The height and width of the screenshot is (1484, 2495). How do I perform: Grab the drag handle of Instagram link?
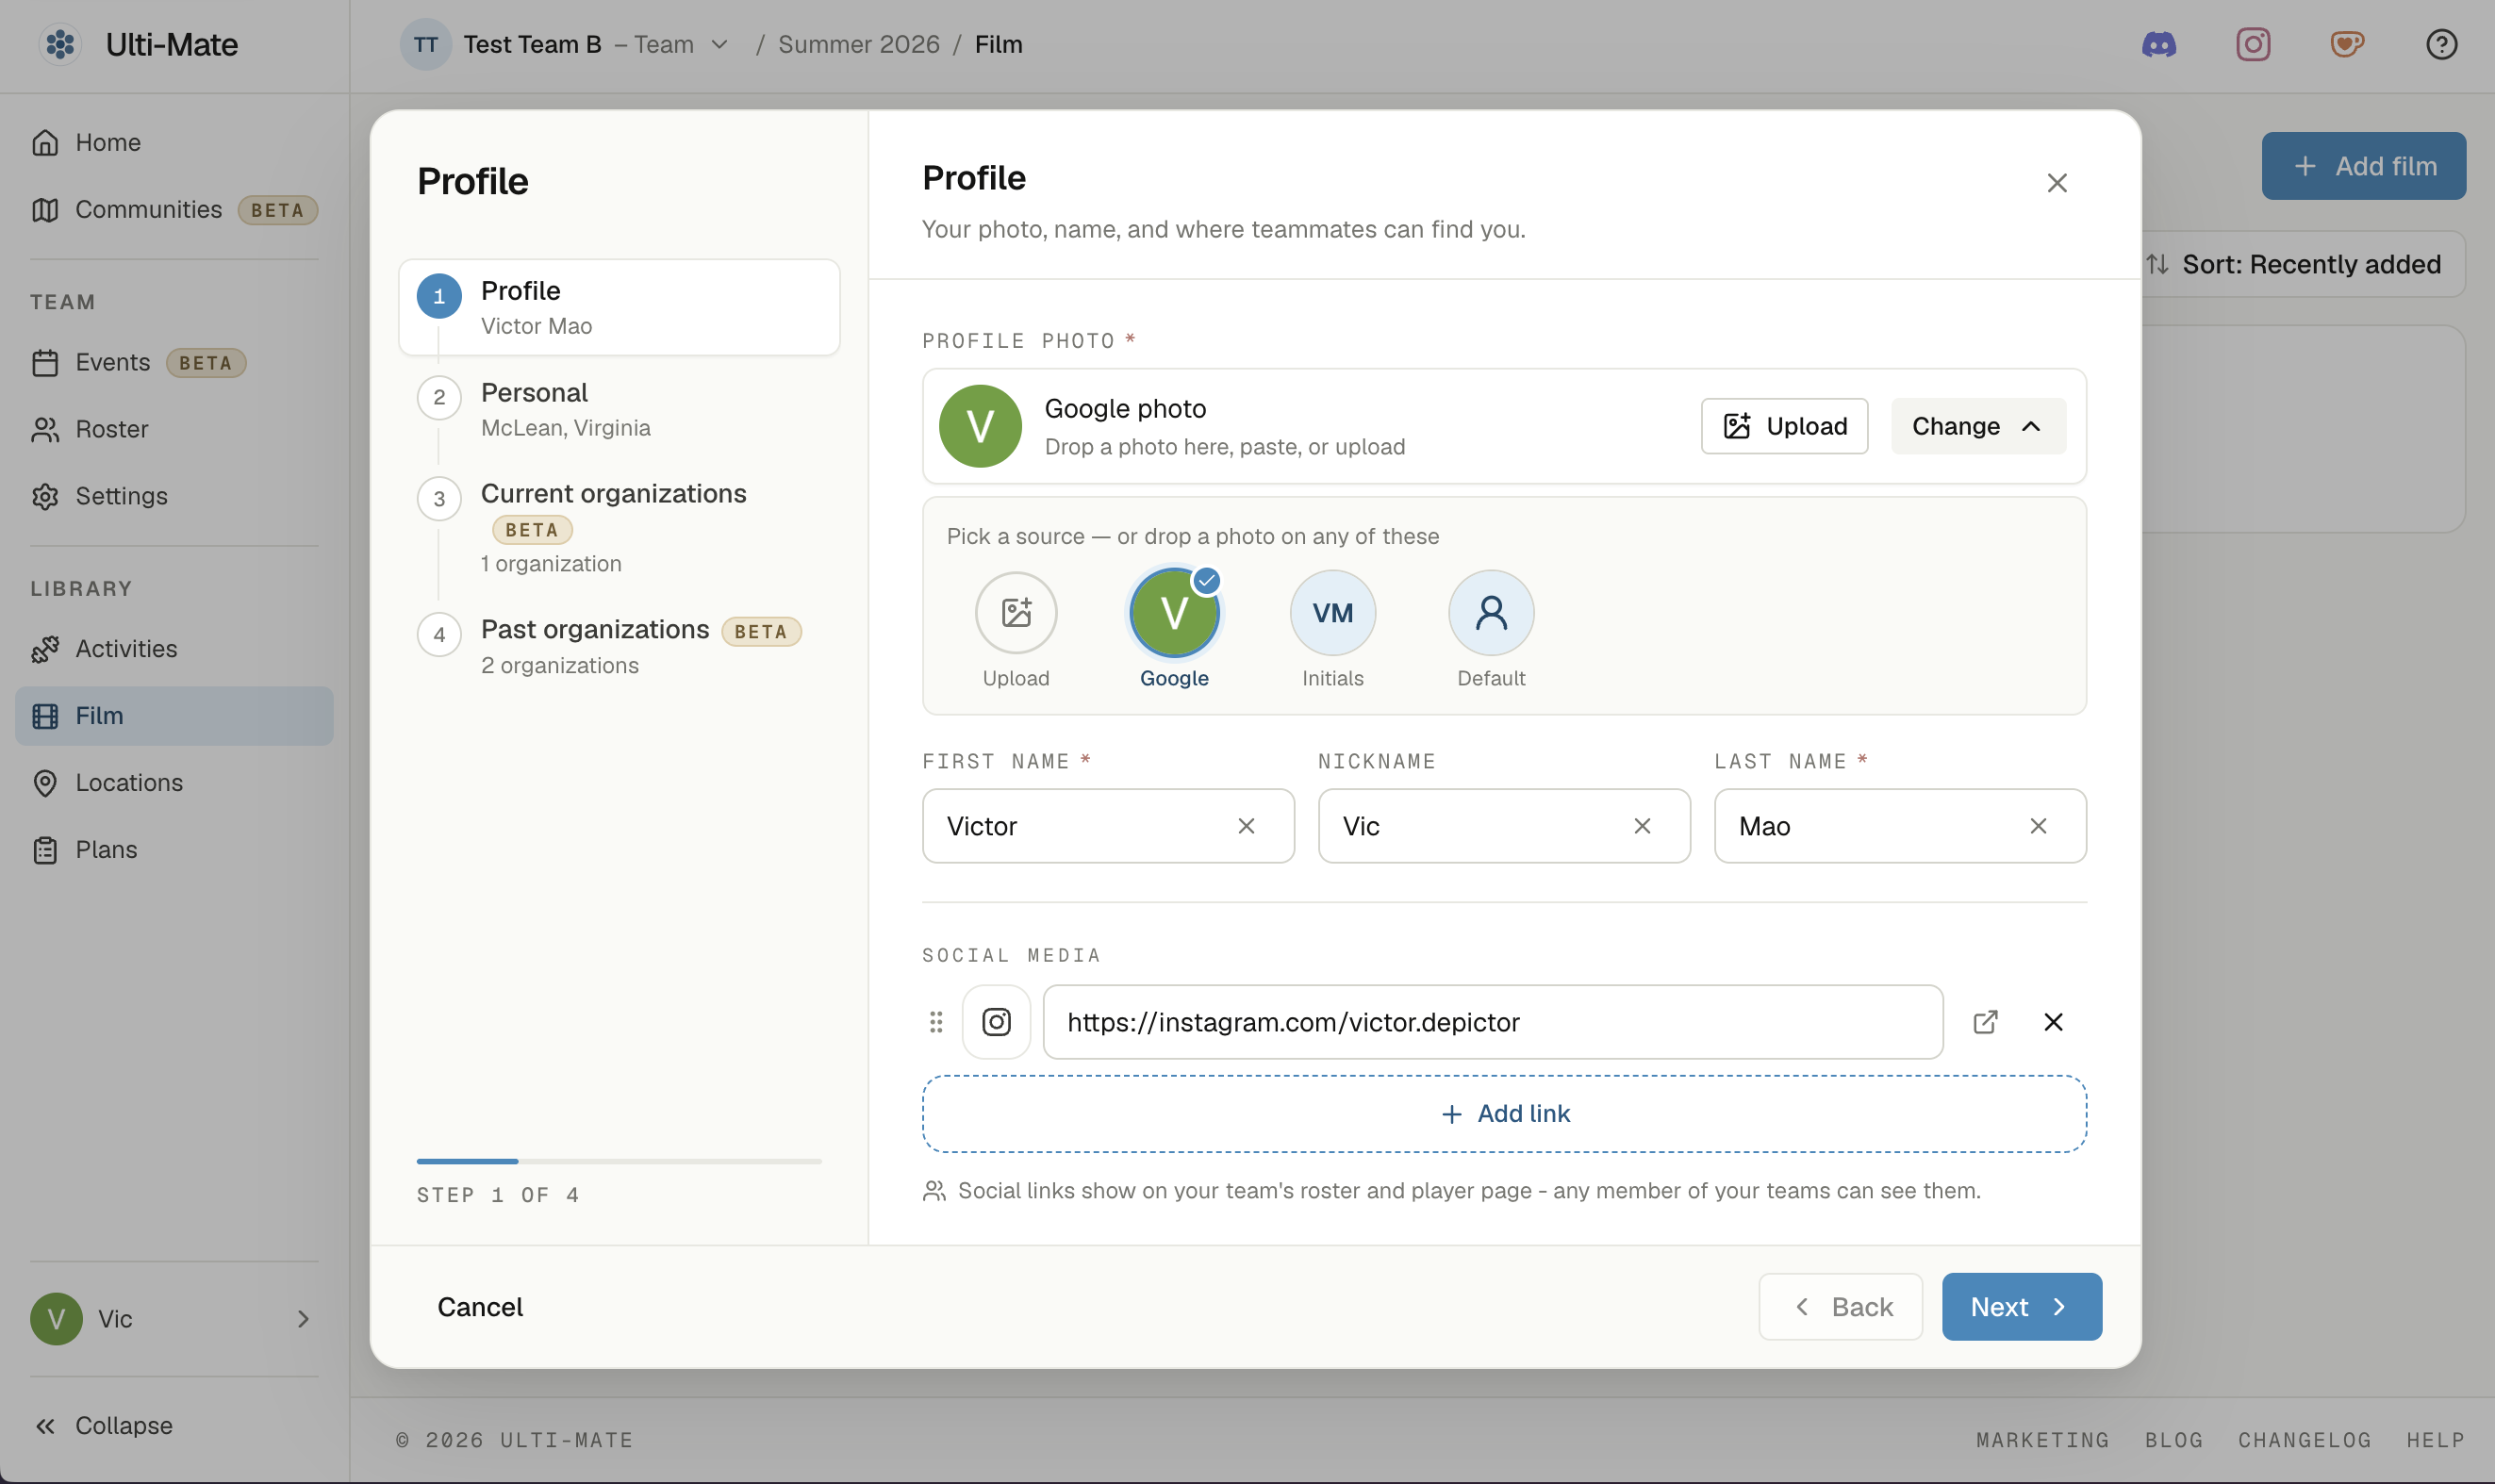coord(936,1022)
